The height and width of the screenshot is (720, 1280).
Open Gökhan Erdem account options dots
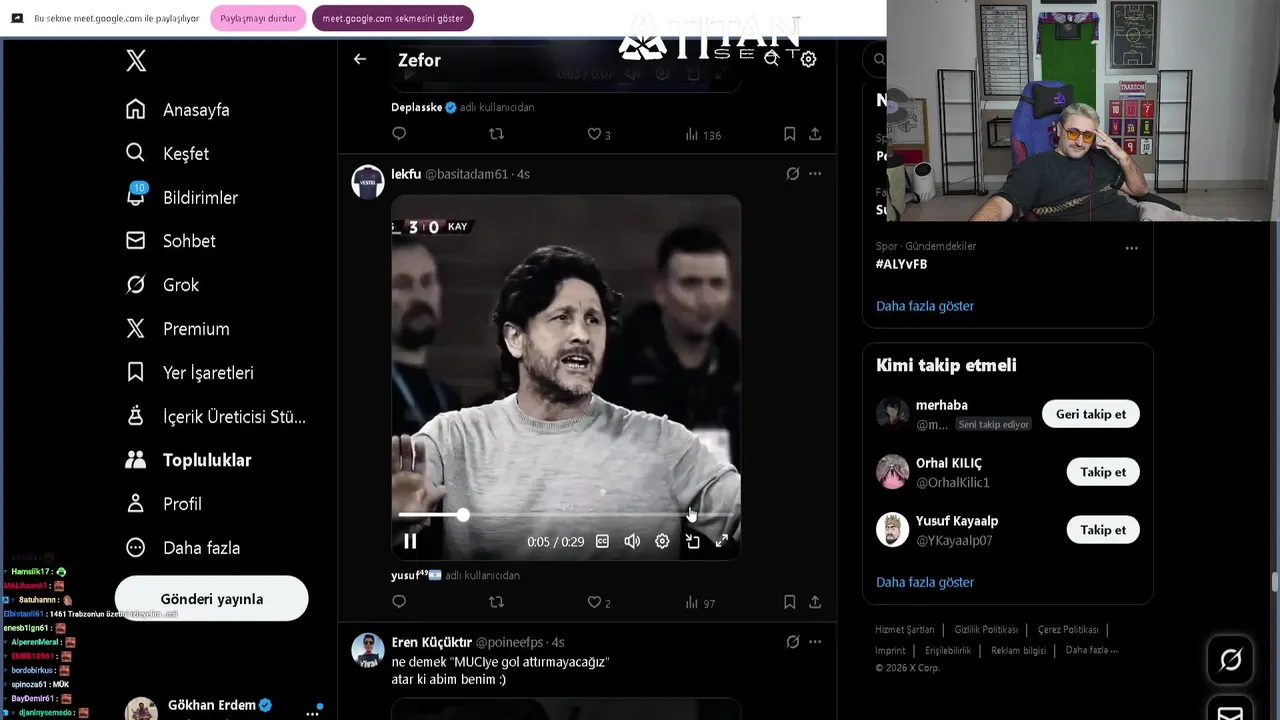pos(313,713)
